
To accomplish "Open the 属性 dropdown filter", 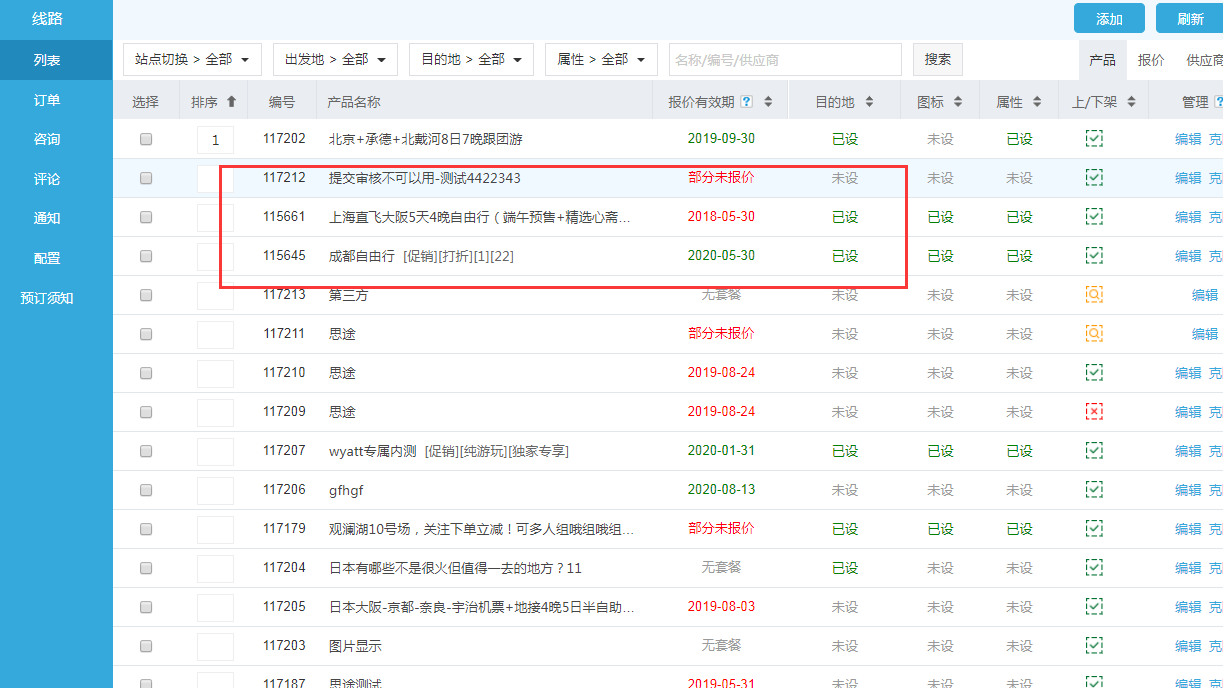I will (600, 60).
